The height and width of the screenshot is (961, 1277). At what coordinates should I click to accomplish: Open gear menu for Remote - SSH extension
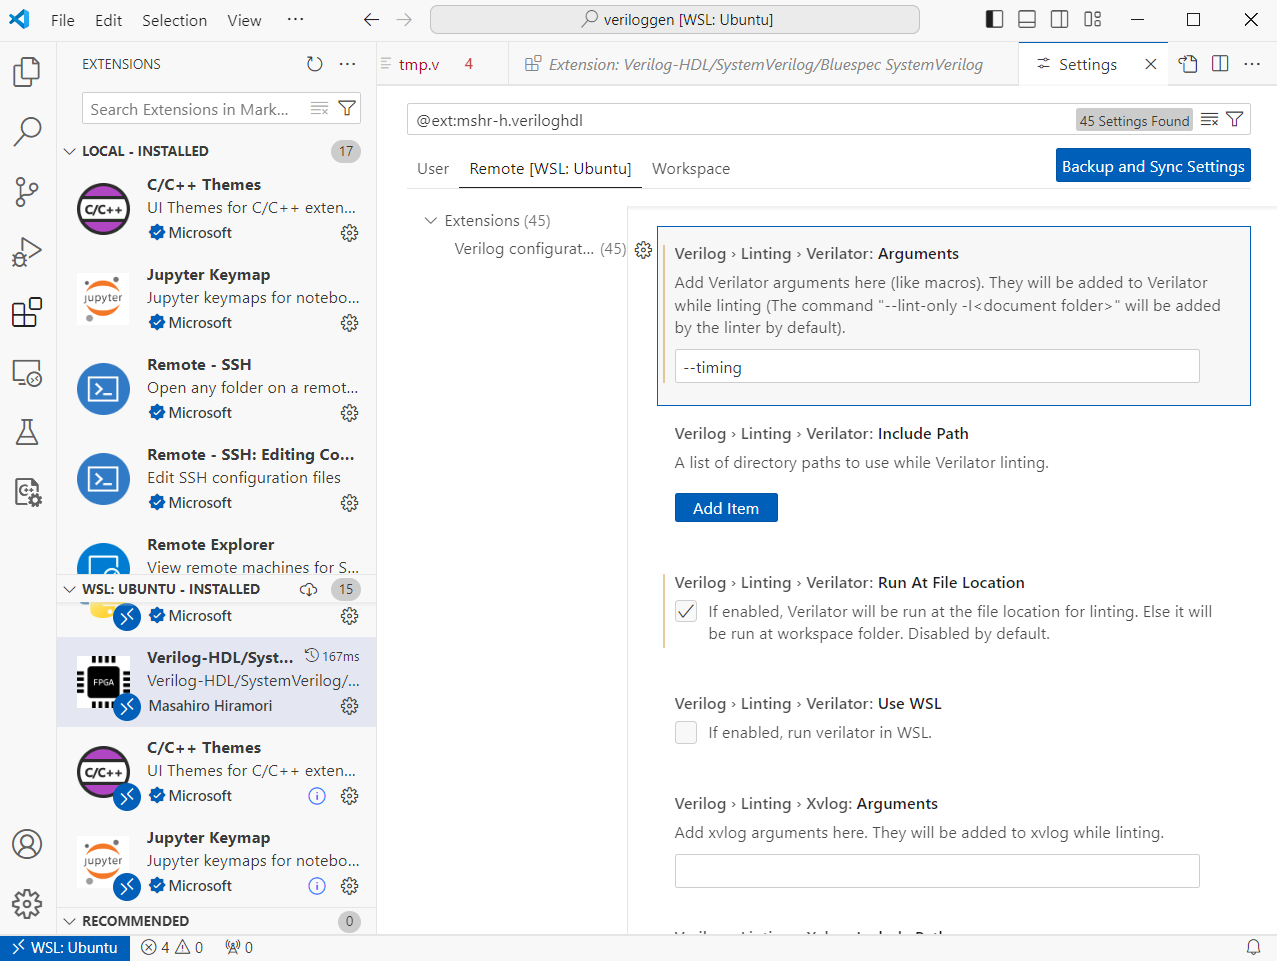349,413
